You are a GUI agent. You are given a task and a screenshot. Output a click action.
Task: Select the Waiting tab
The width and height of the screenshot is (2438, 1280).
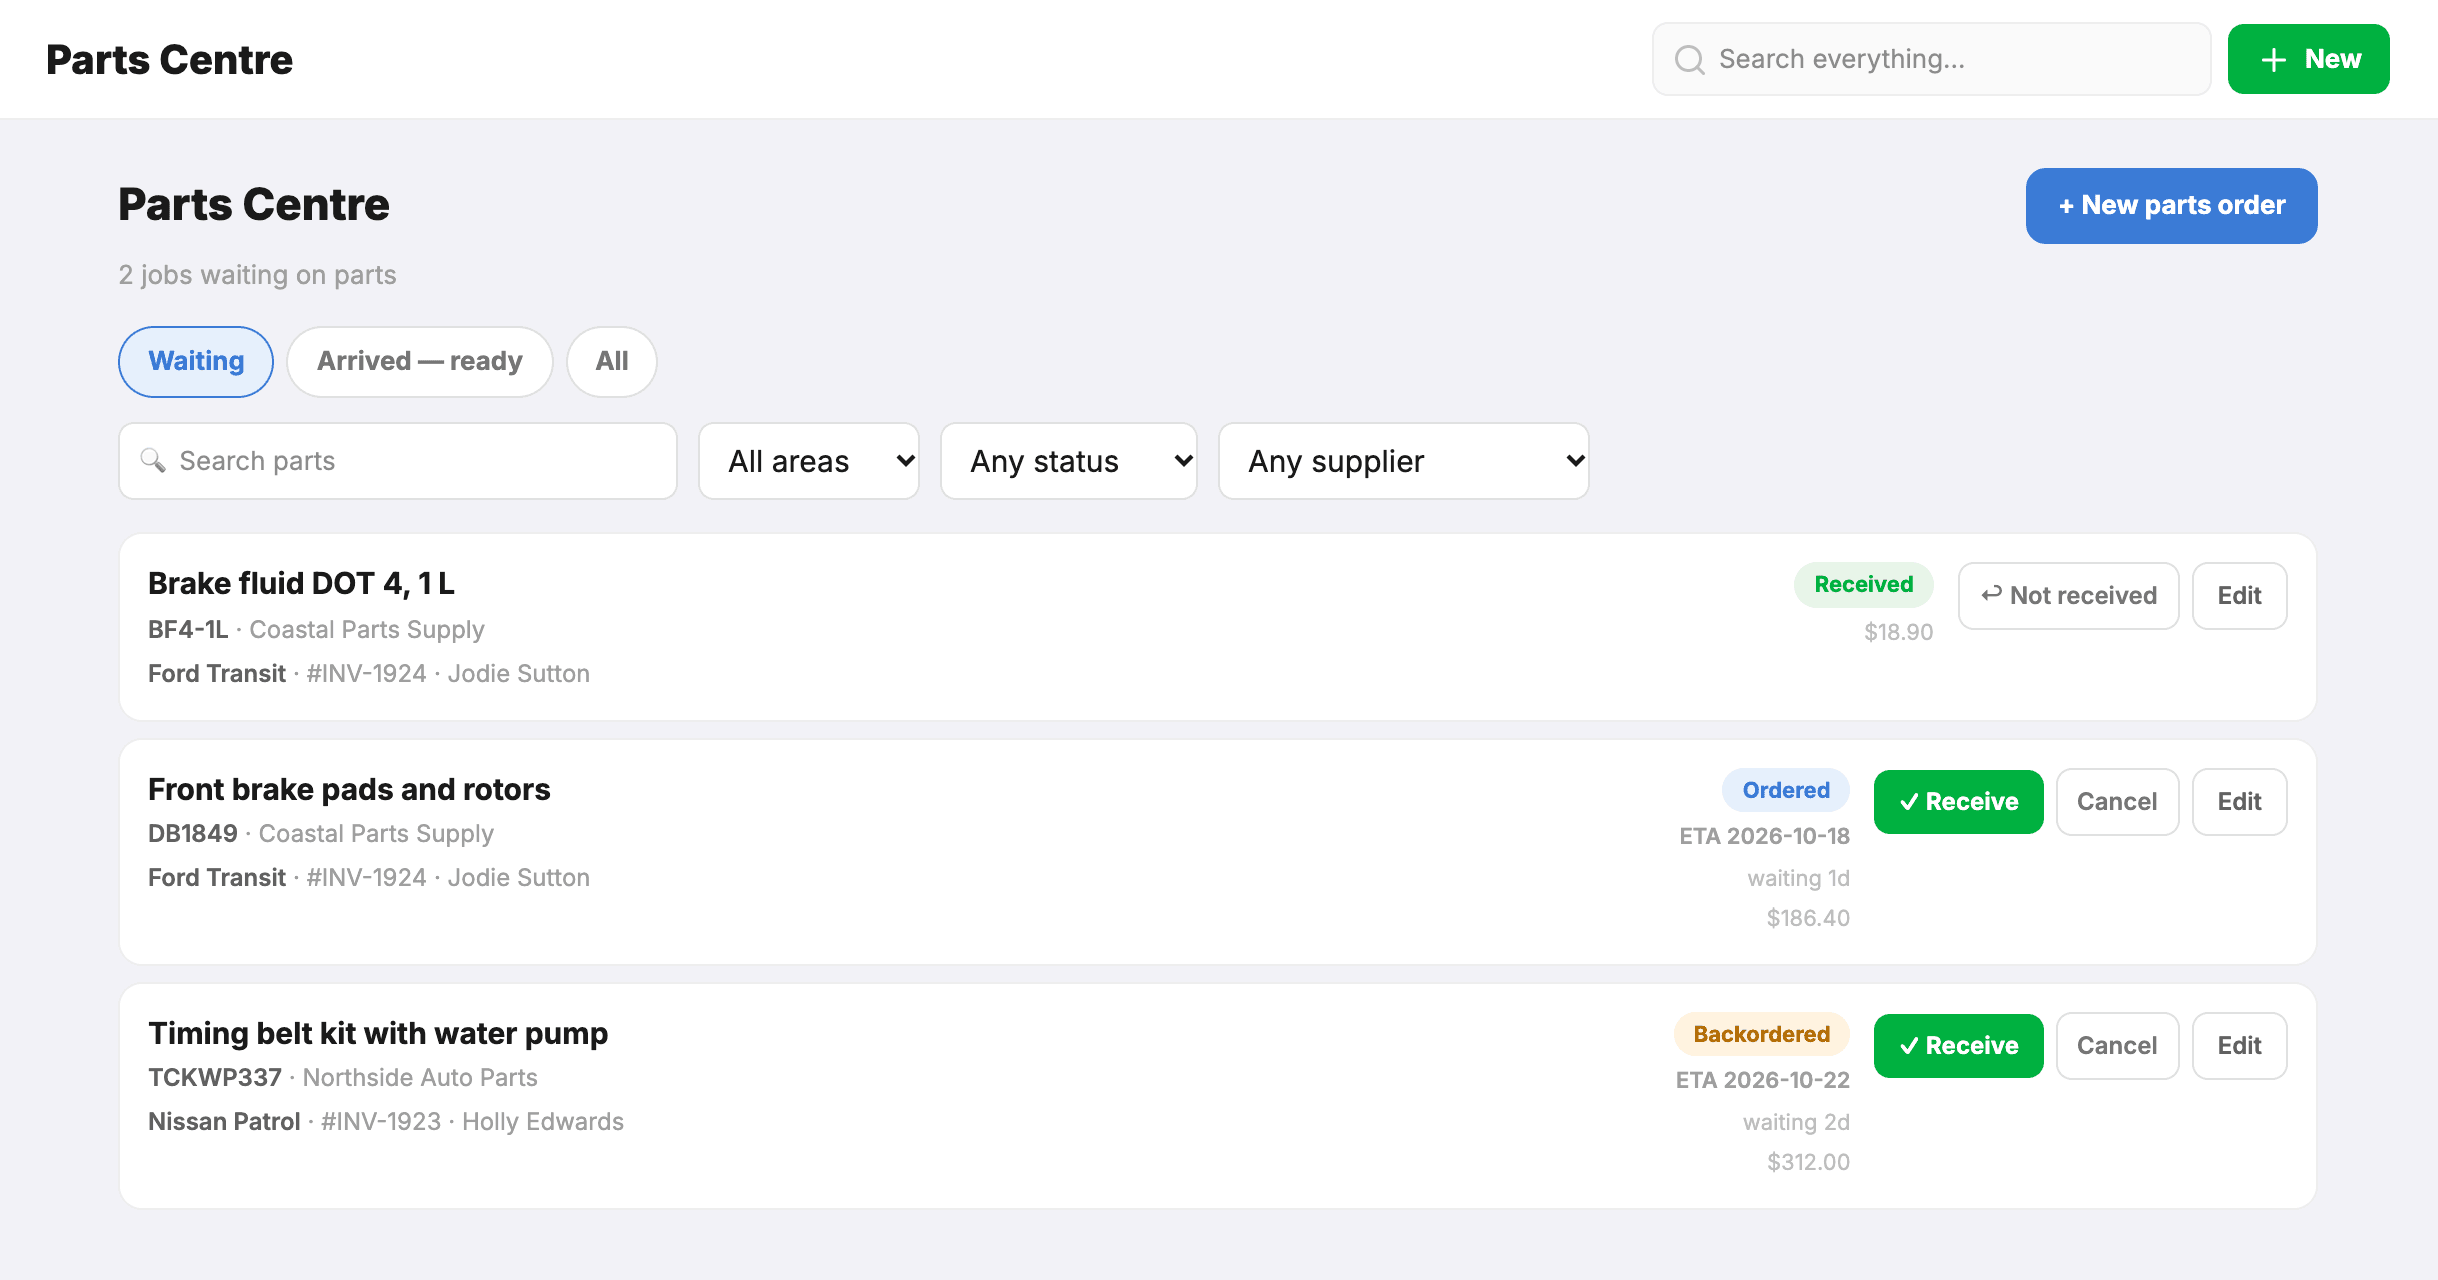click(196, 361)
